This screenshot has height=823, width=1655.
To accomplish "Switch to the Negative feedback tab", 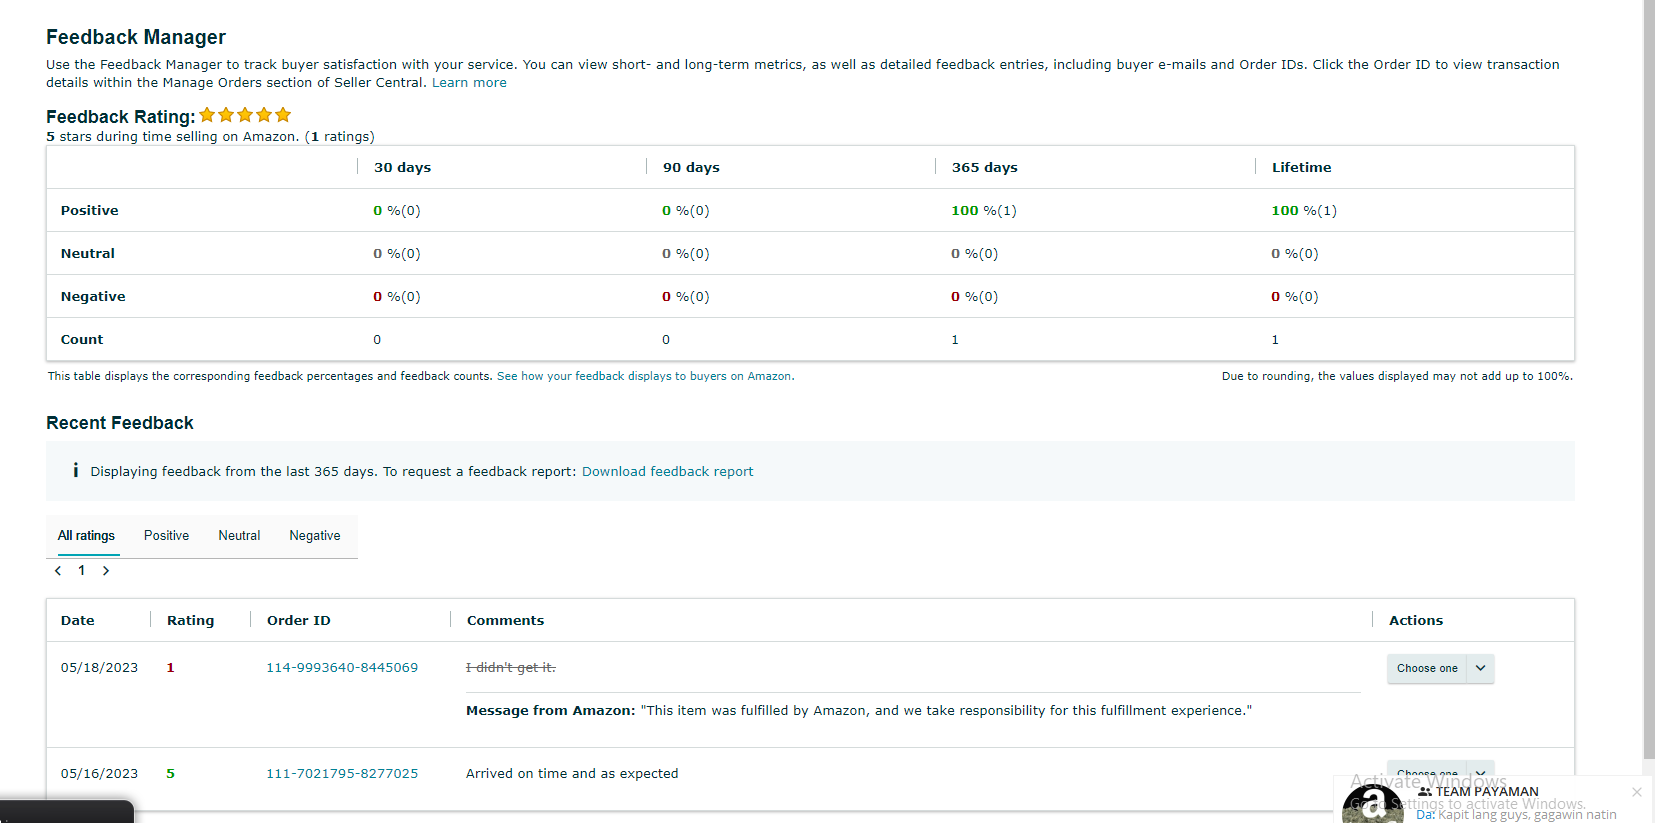I will point(315,536).
